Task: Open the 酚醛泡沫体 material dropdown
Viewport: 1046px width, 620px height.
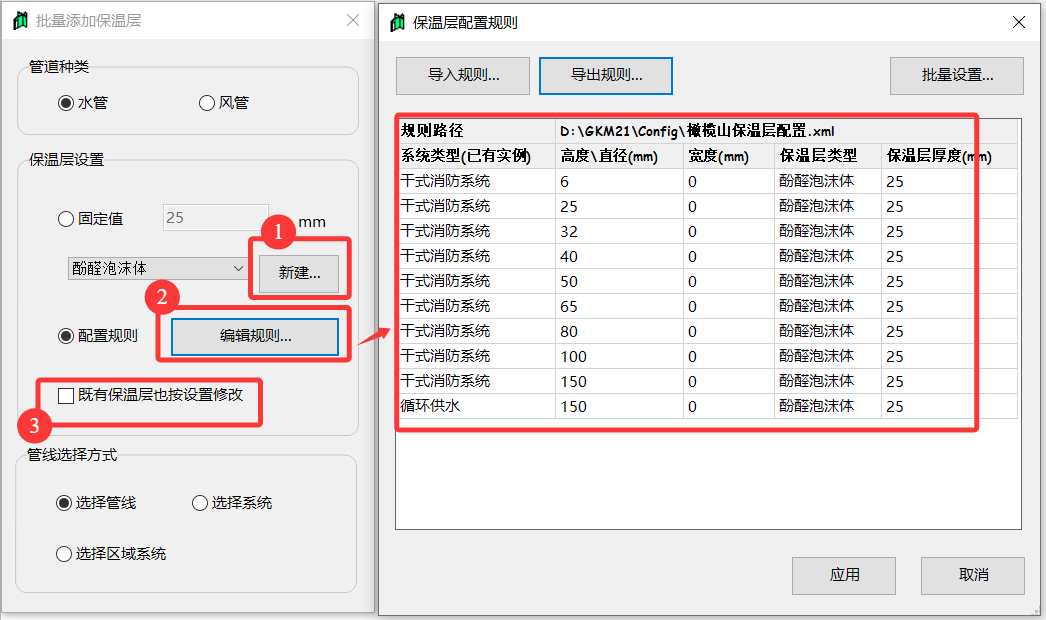Action: coord(157,268)
